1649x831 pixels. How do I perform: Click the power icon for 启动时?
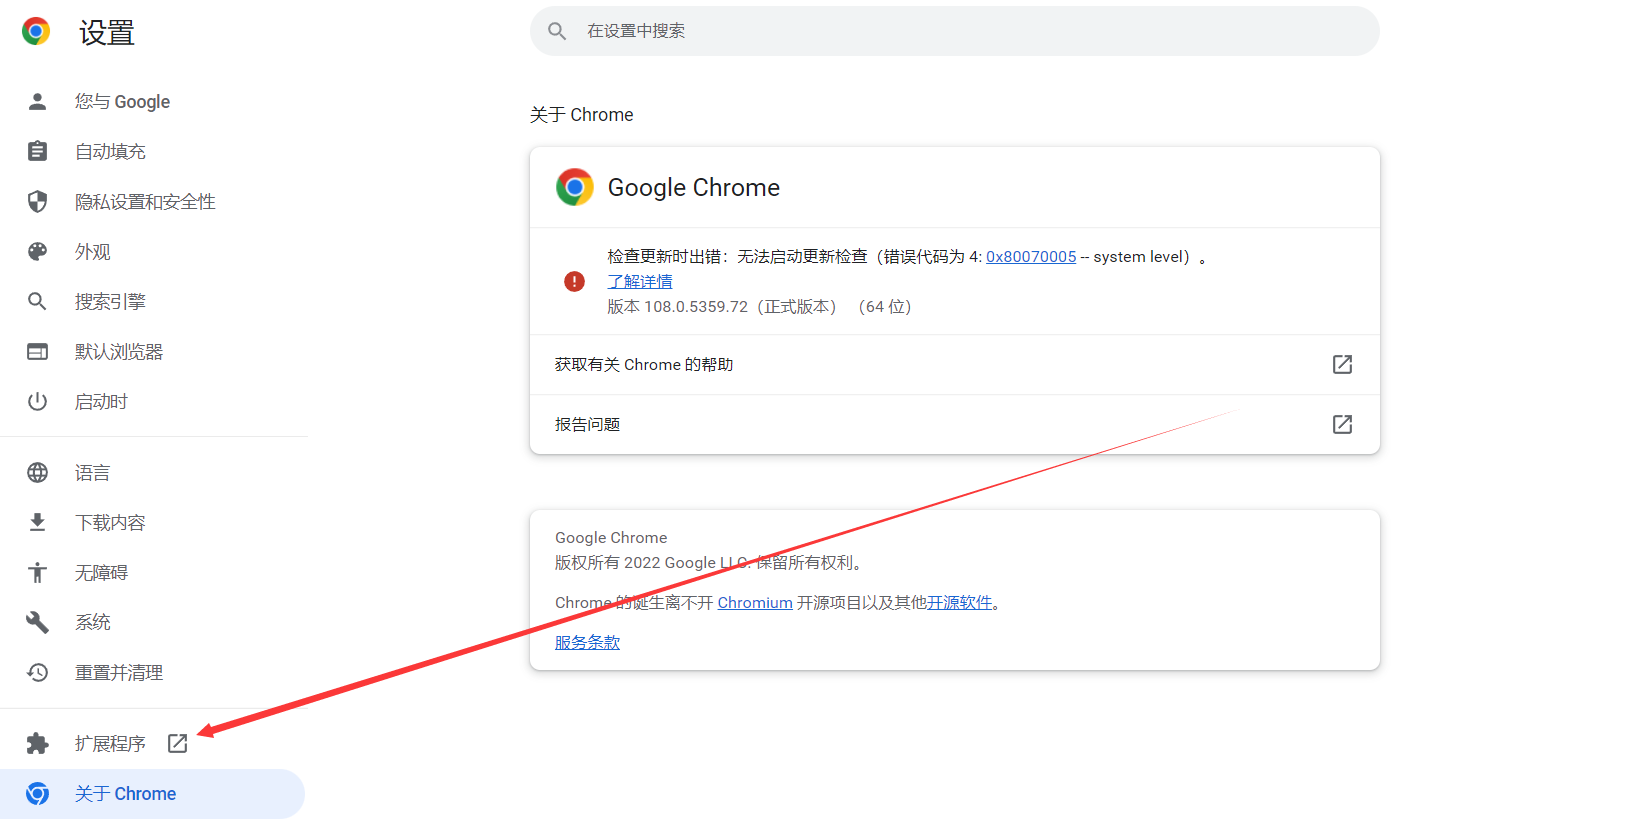37,401
